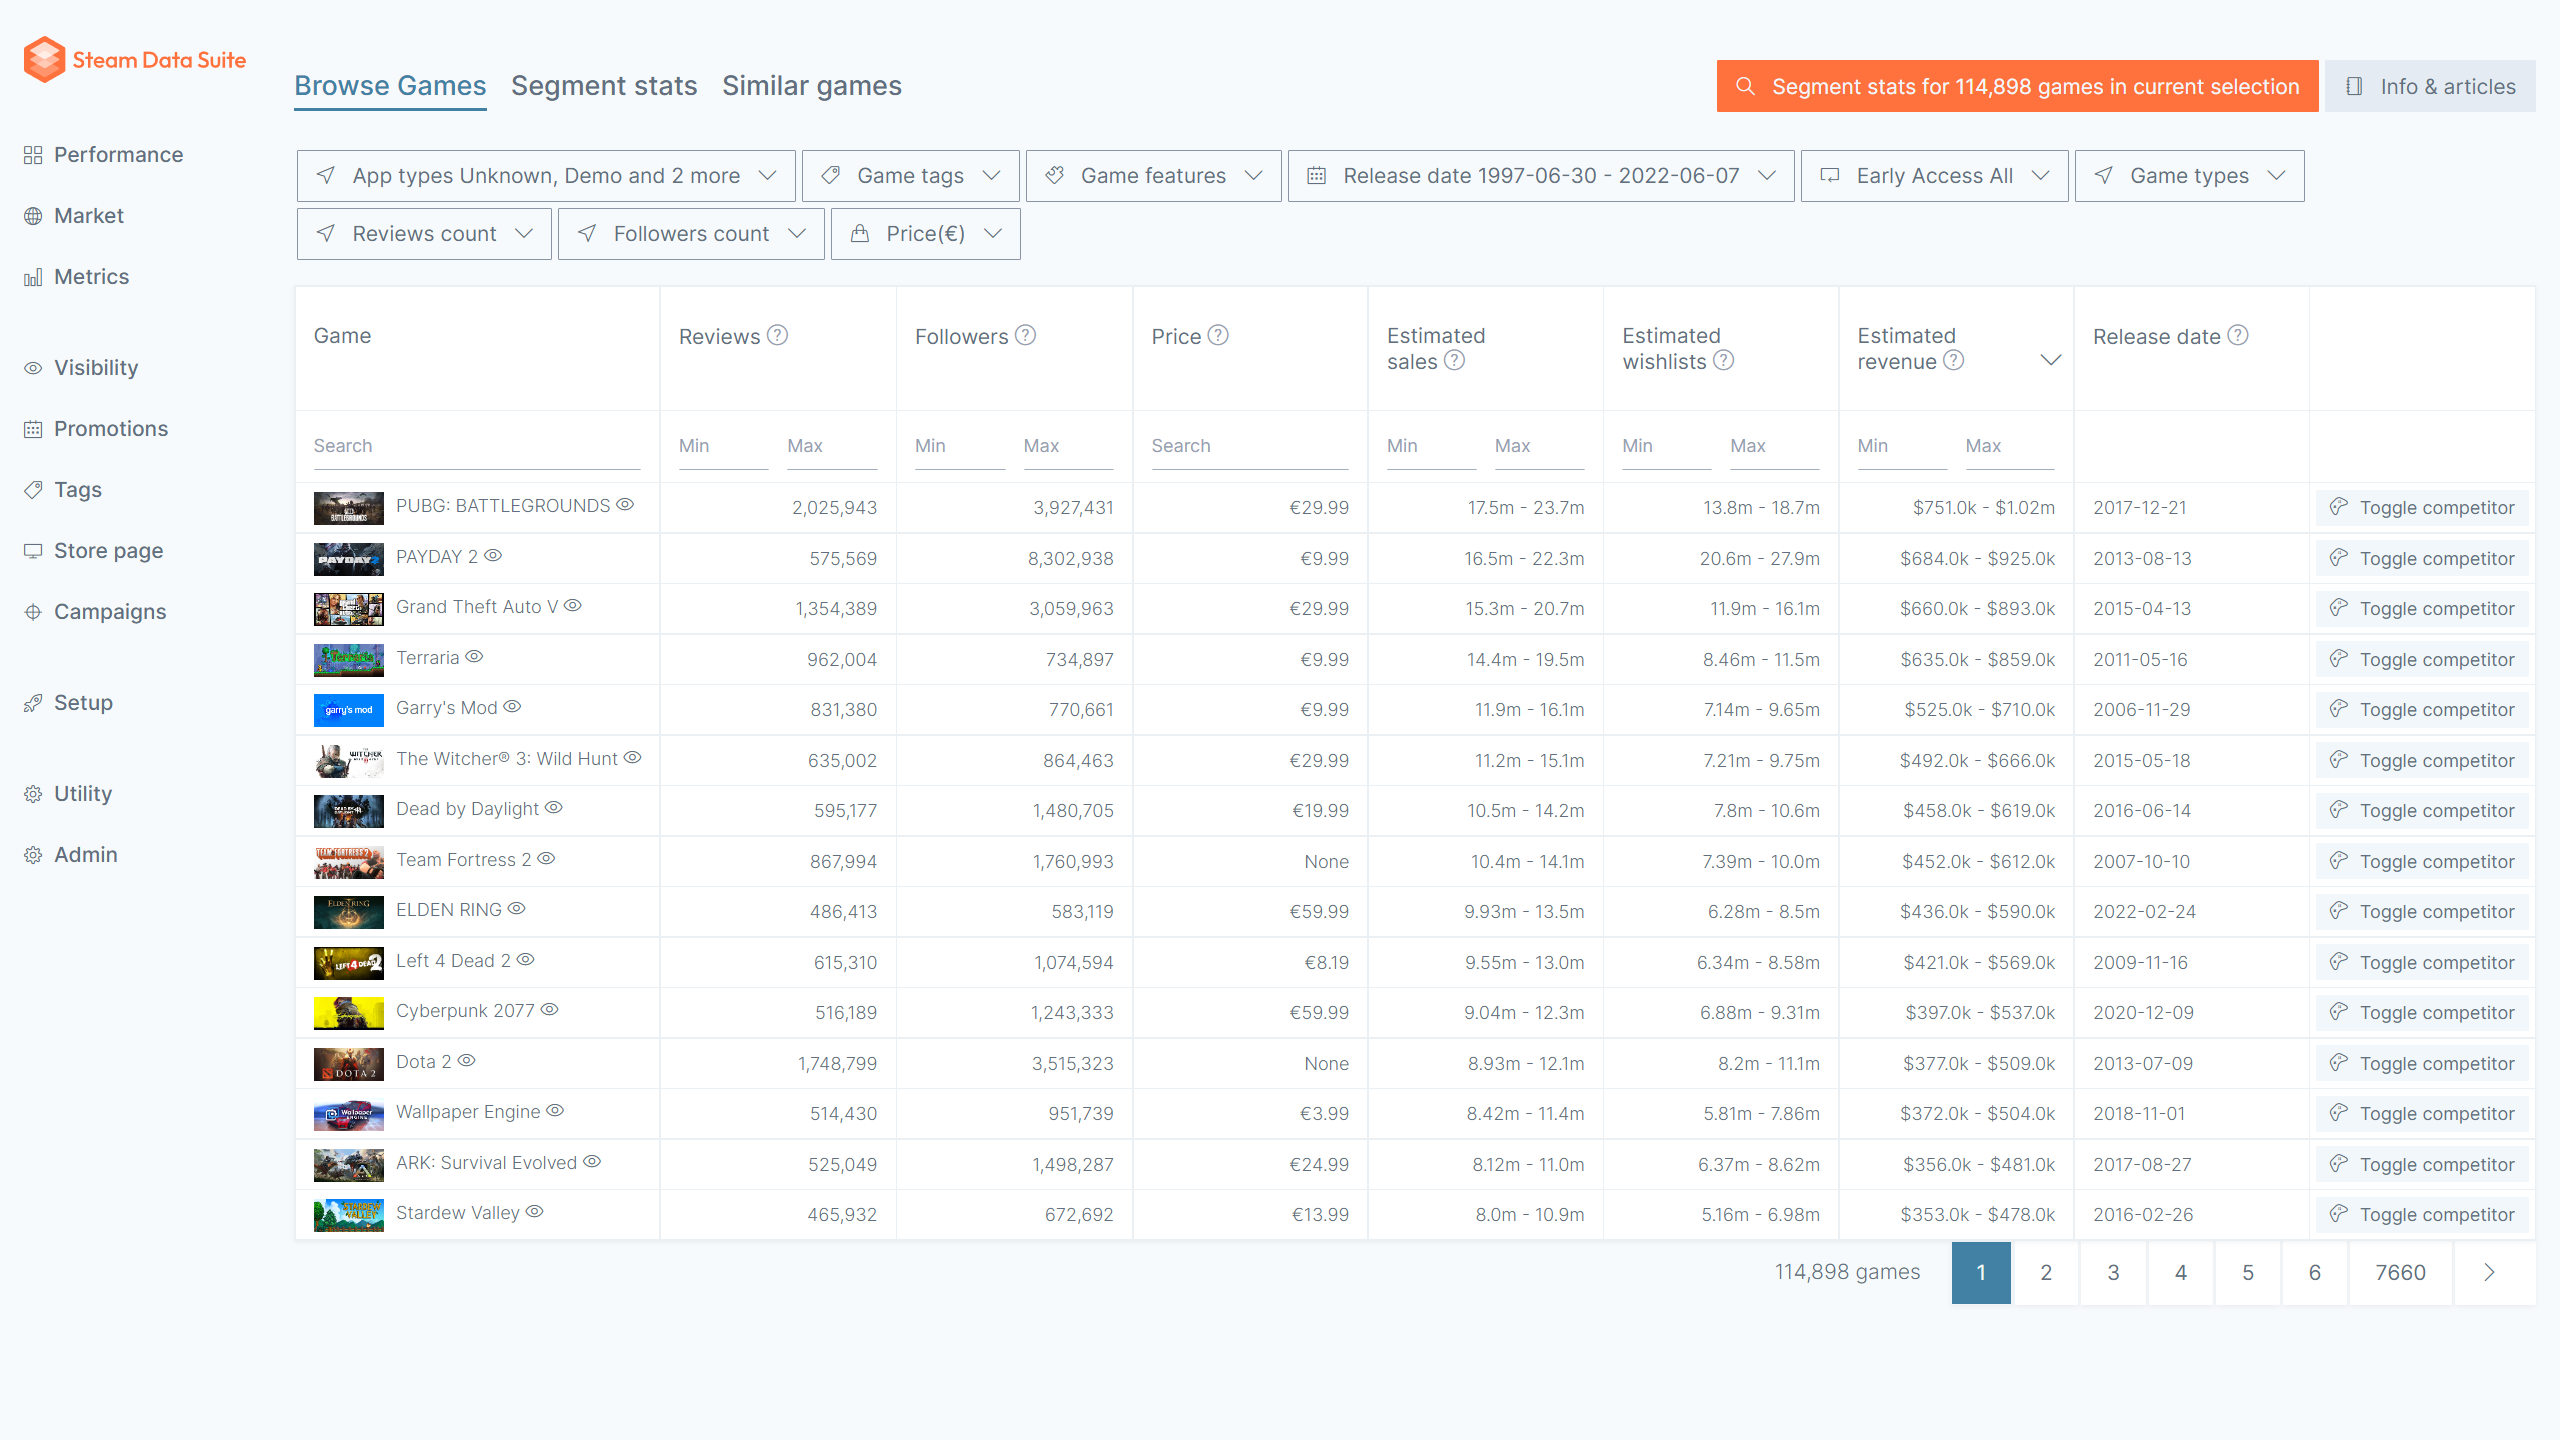Expand the Followers count filter dropdown
The height and width of the screenshot is (1440, 2560).
(691, 234)
